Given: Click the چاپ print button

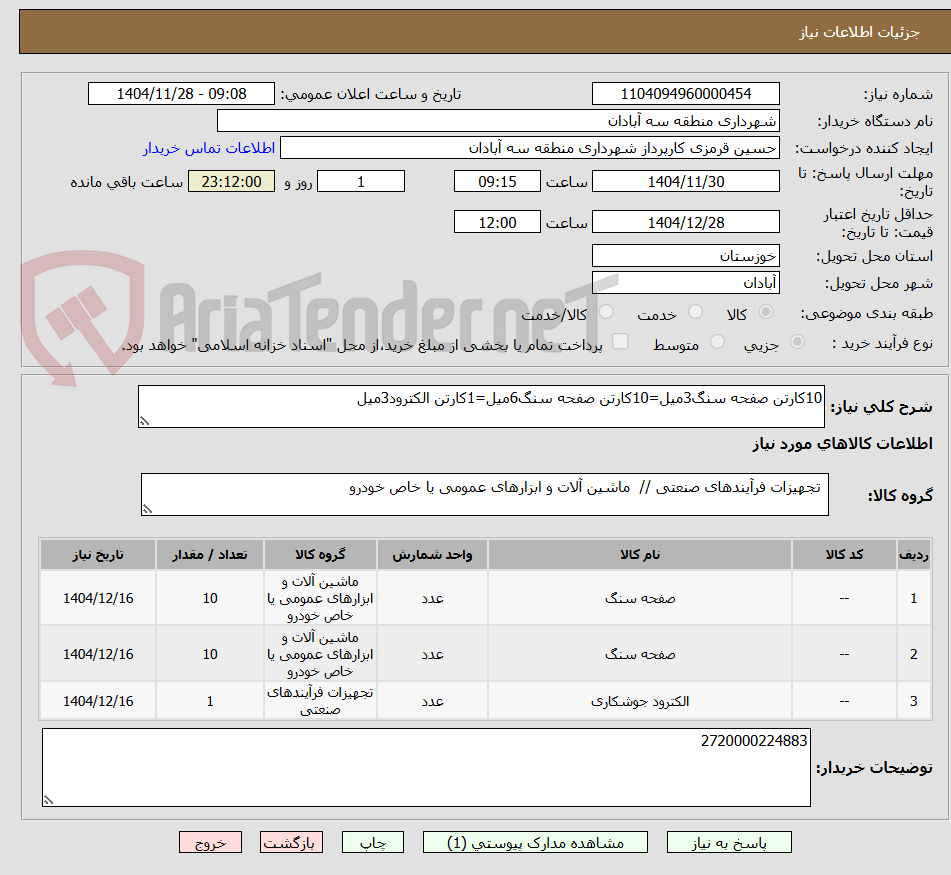Looking at the screenshot, I should click(x=372, y=842).
